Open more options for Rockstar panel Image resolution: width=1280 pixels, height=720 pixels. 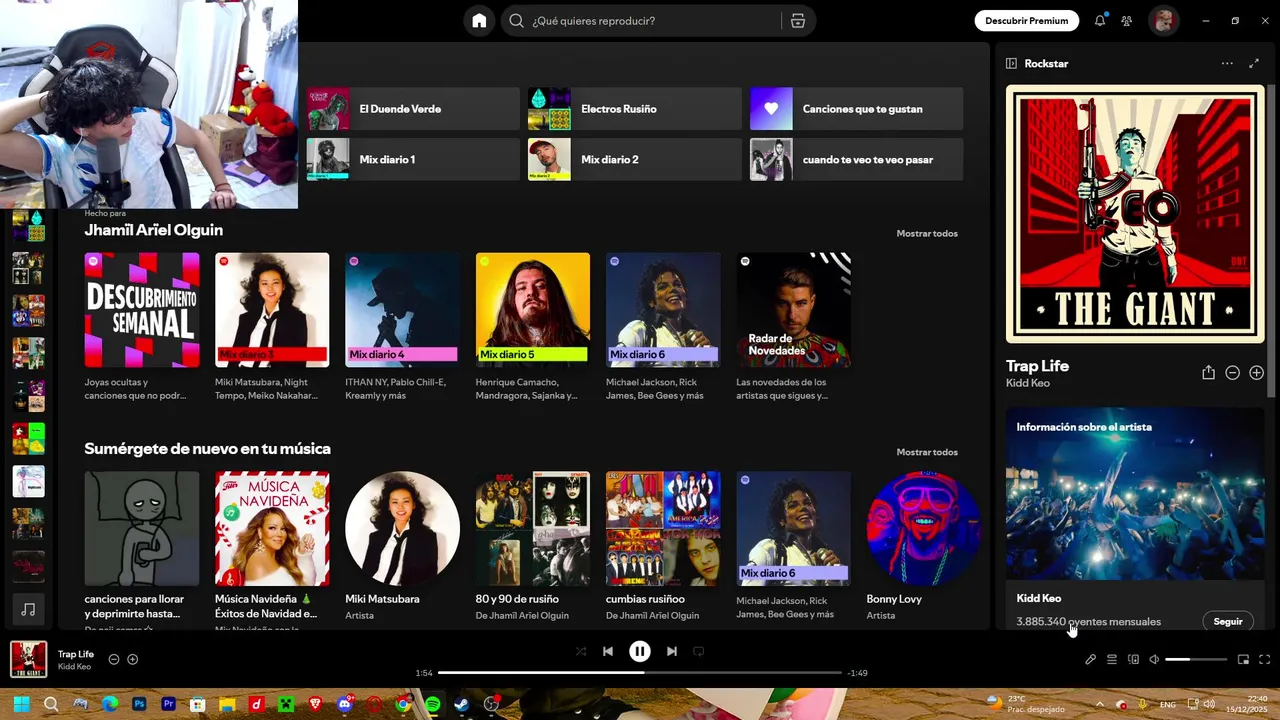1227,63
